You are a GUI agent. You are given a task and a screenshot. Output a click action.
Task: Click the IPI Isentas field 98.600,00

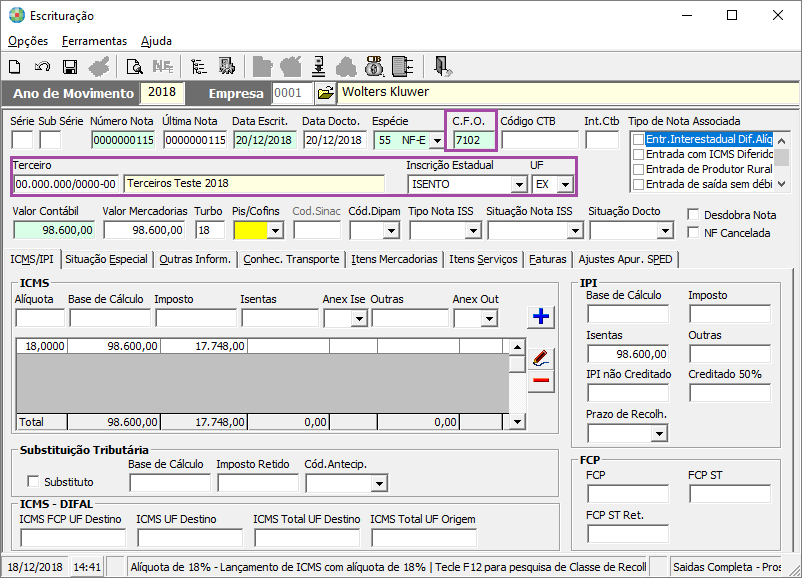tap(628, 354)
